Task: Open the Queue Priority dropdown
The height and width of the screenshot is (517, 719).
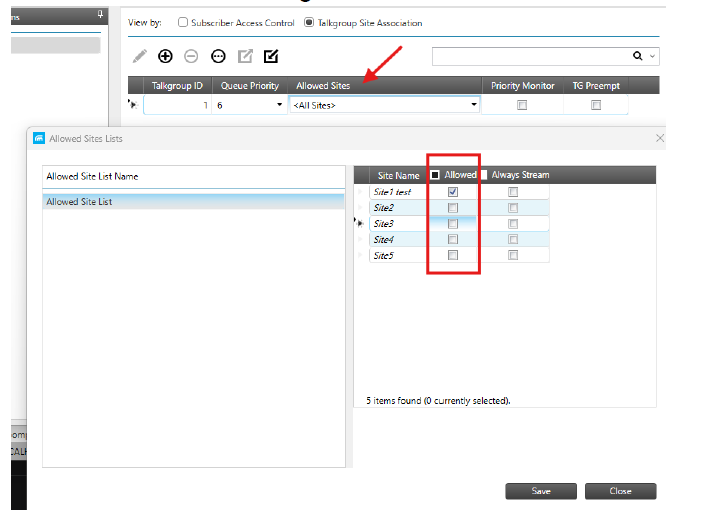Action: point(279,105)
